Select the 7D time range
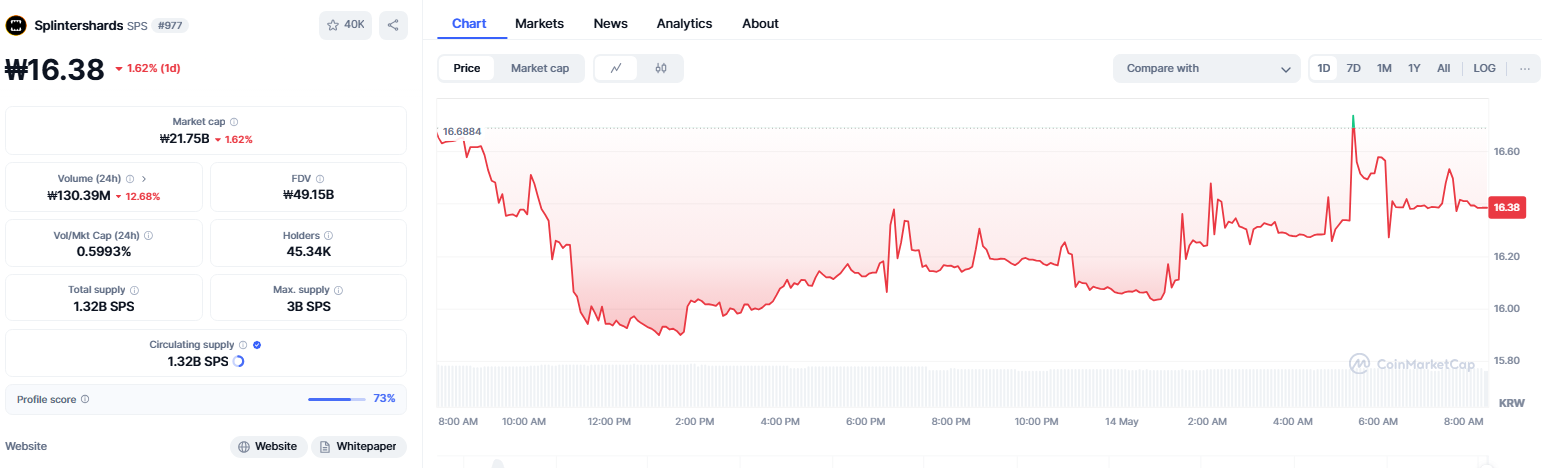The width and height of the screenshot is (1542, 468). coord(1354,68)
